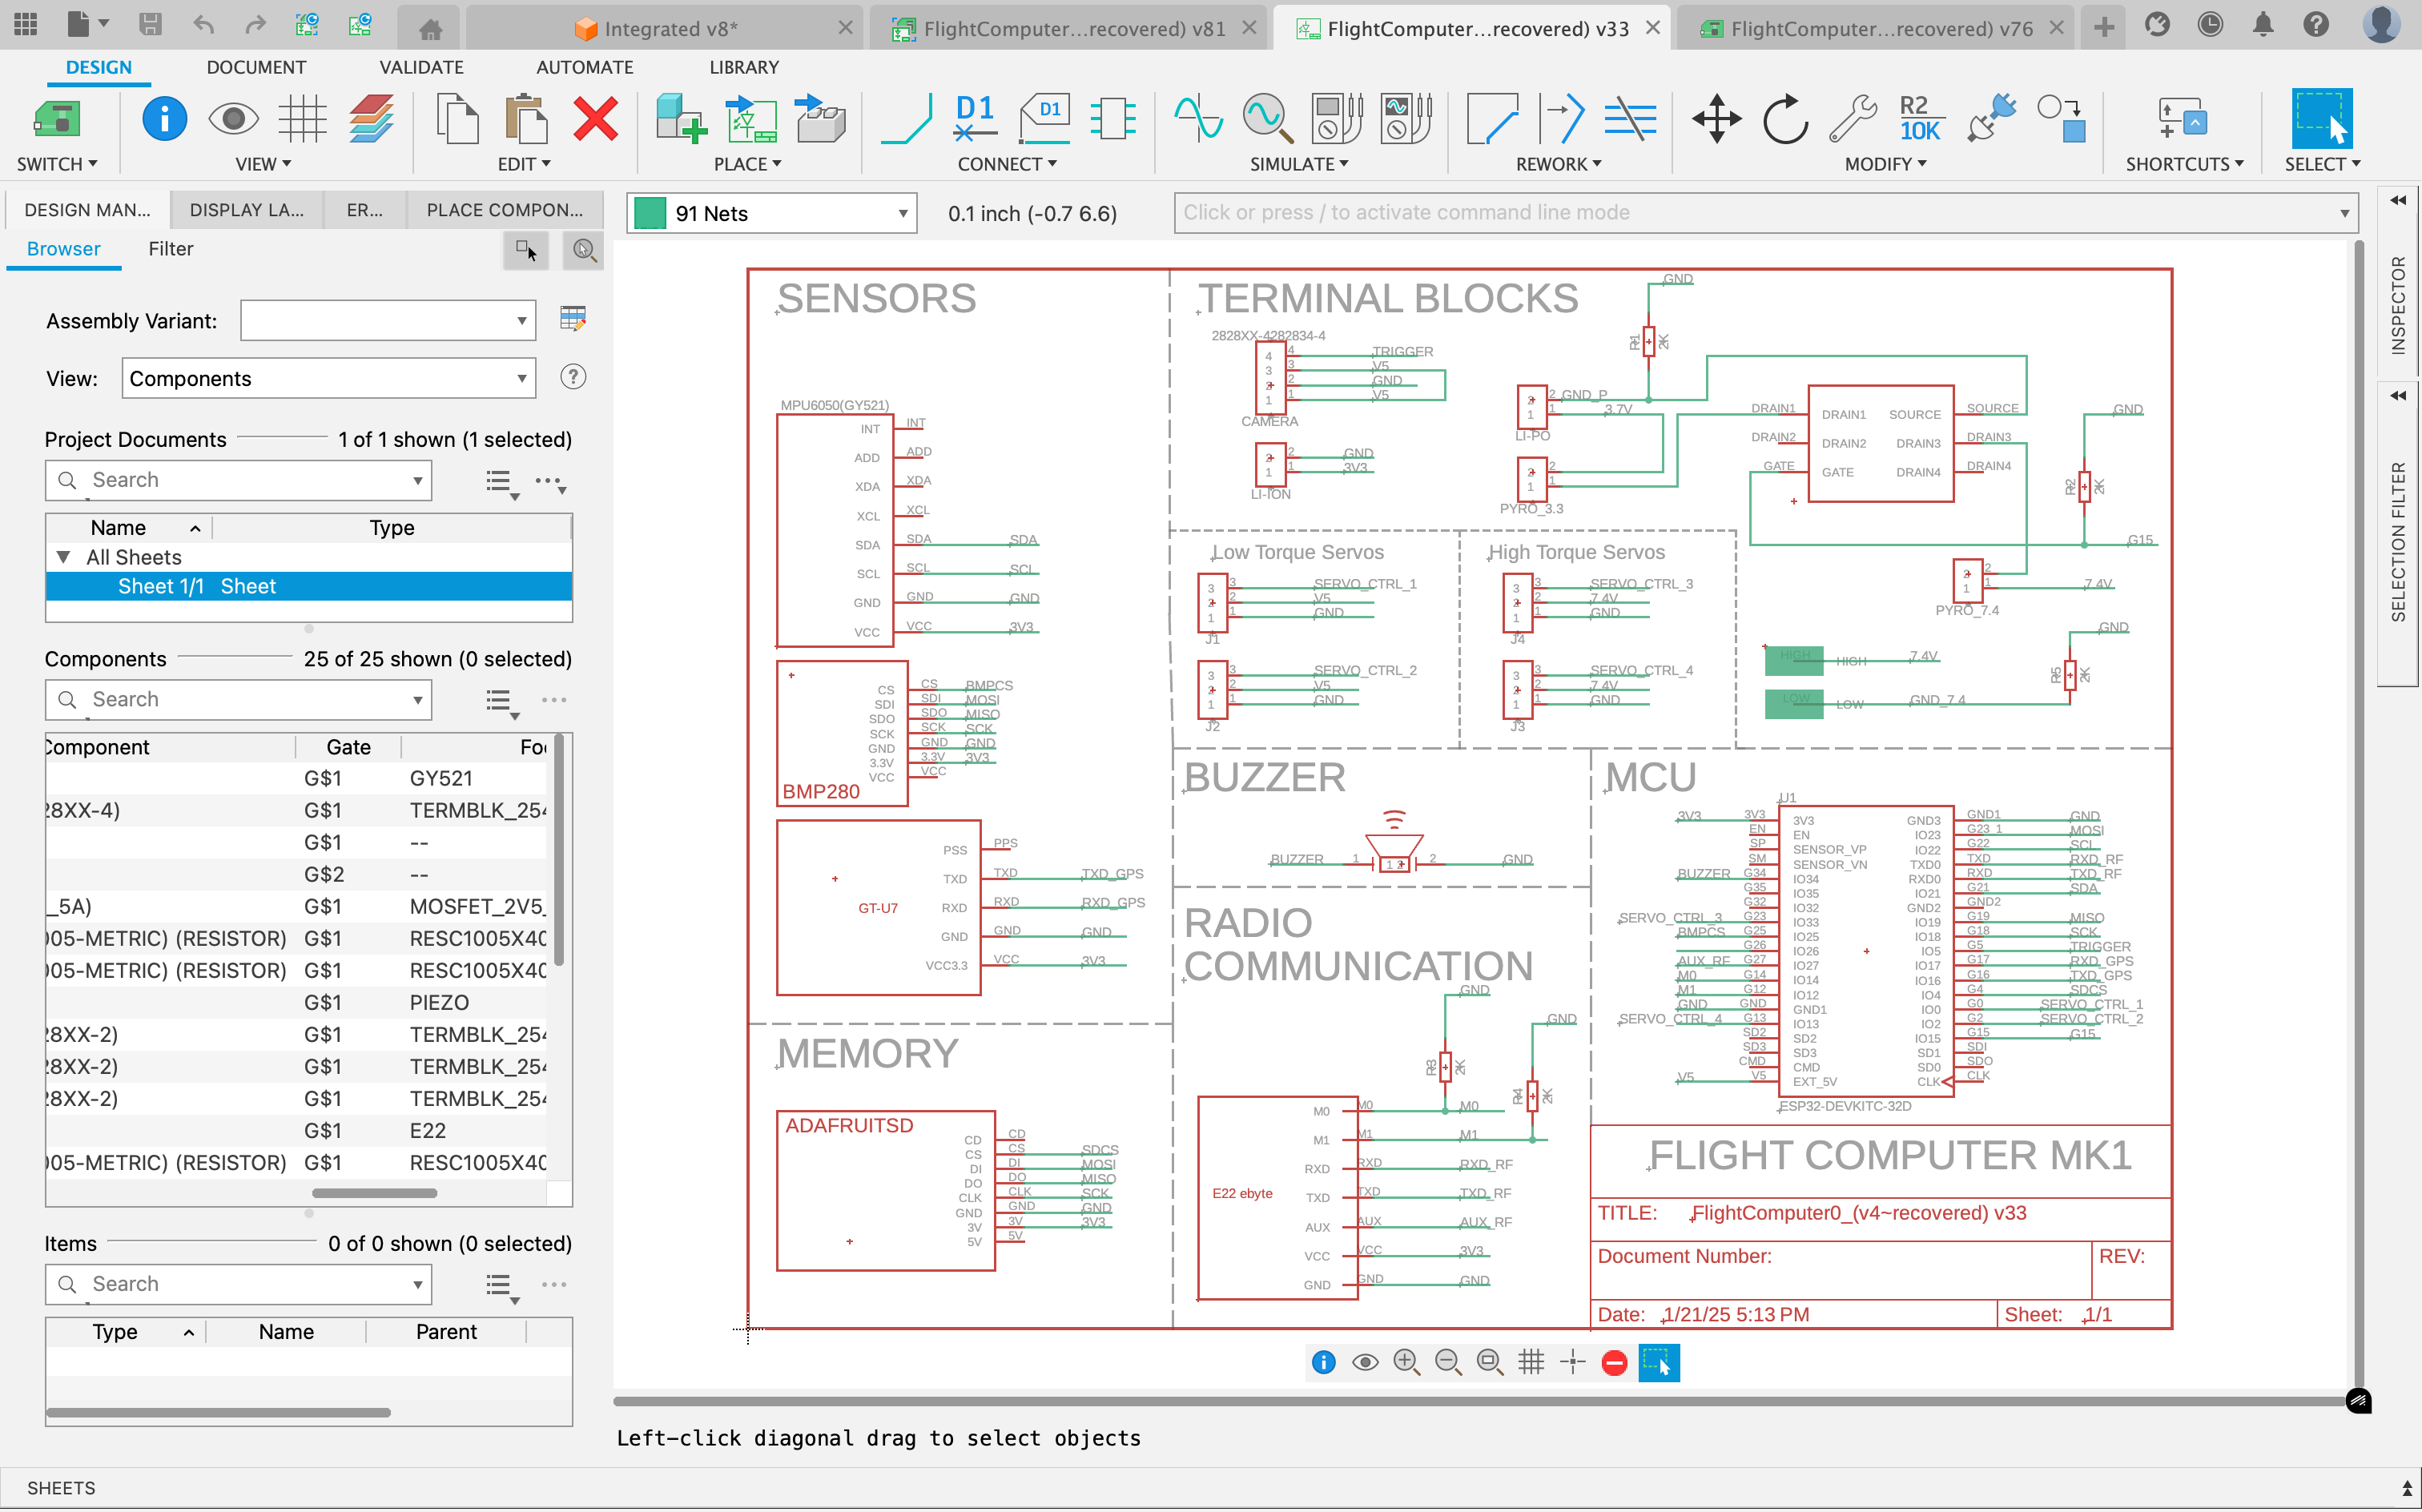This screenshot has height=1512, width=2422.
Task: Open the View Components dropdown
Action: [329, 379]
